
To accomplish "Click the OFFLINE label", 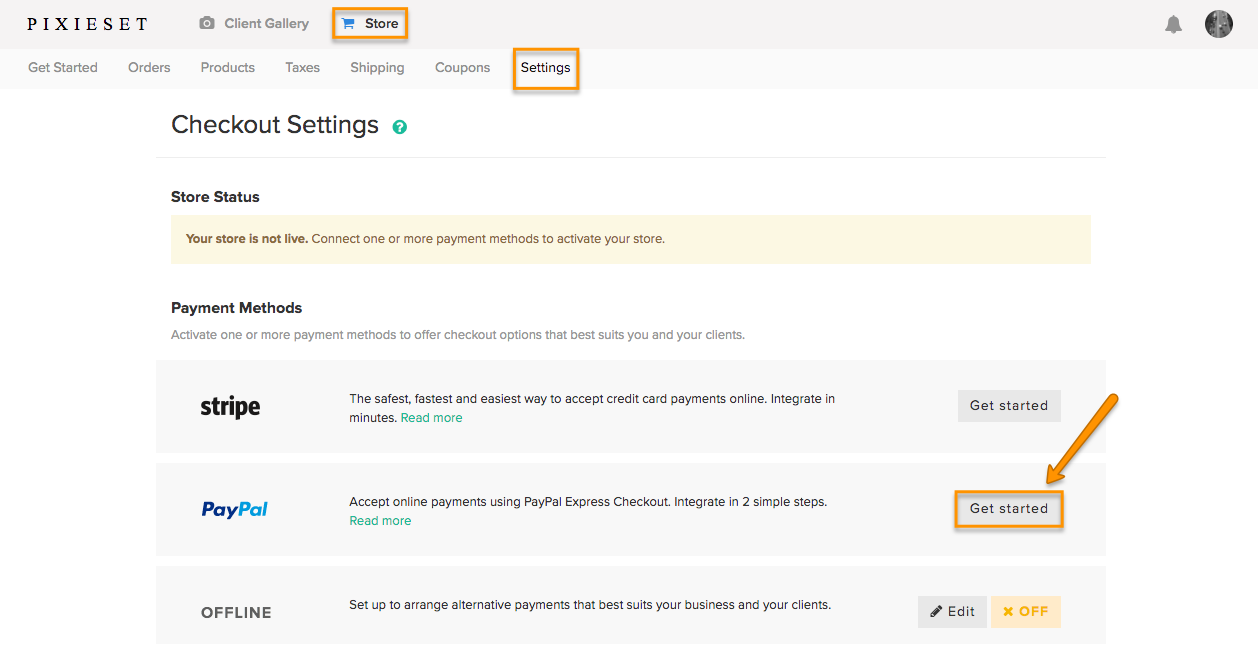I will click(x=236, y=613).
